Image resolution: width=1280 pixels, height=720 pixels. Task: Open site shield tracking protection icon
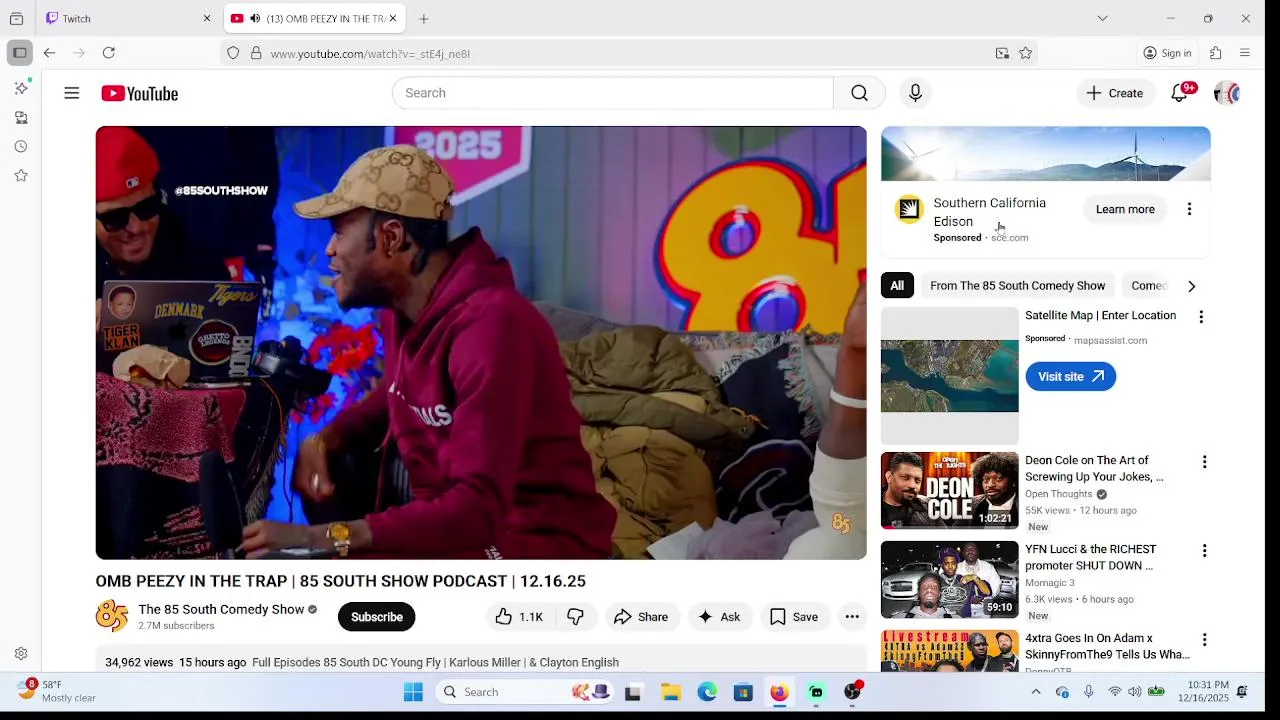(233, 53)
